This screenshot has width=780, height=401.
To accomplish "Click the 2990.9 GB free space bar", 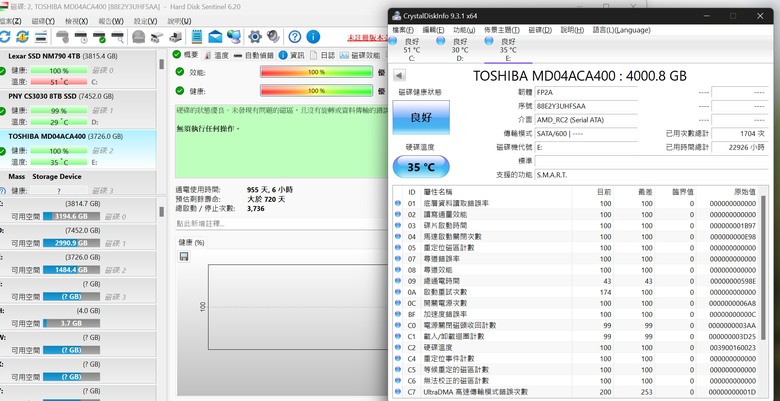I will (x=71, y=243).
